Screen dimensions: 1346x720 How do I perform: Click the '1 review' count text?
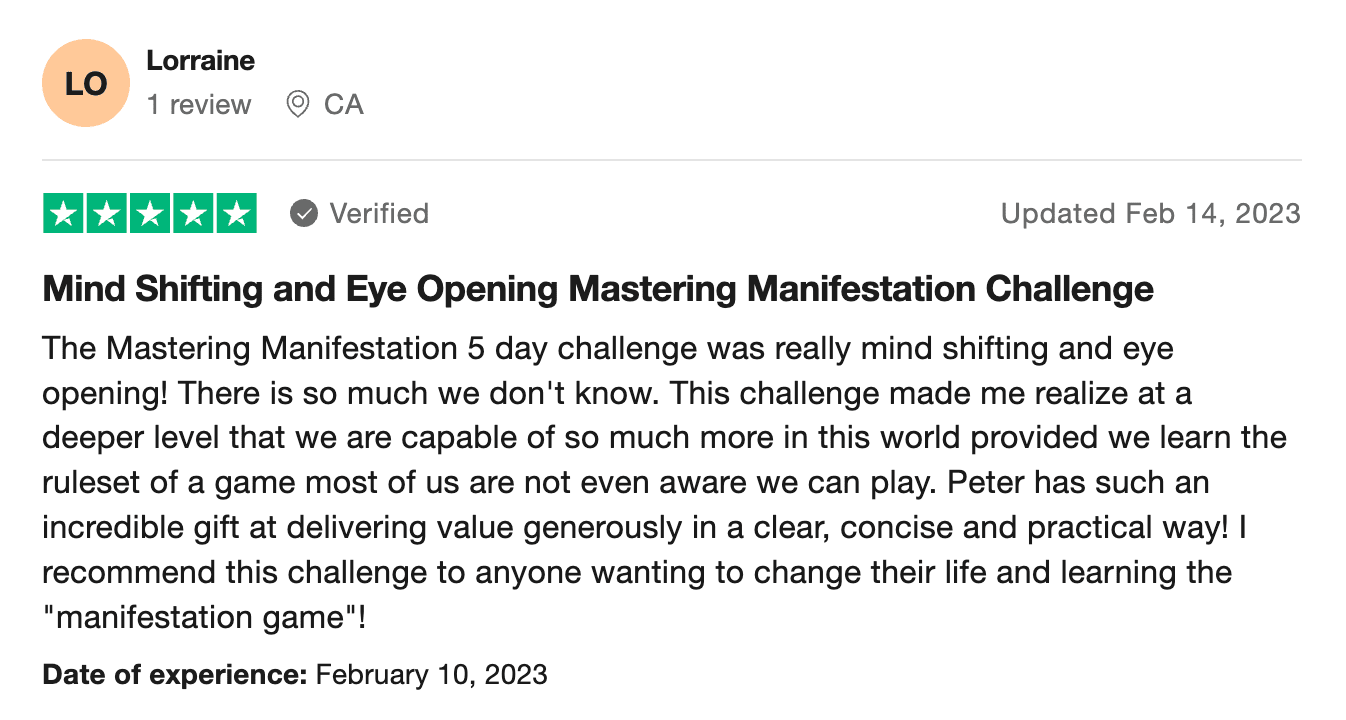point(199,104)
